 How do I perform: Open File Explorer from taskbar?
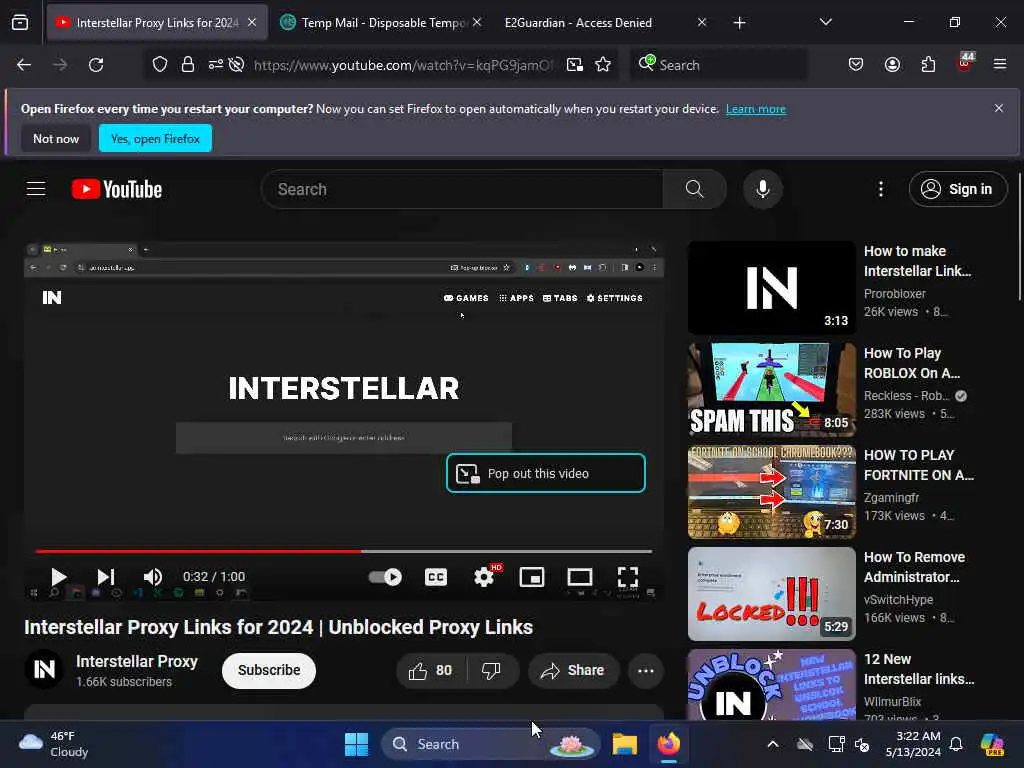[x=624, y=744]
